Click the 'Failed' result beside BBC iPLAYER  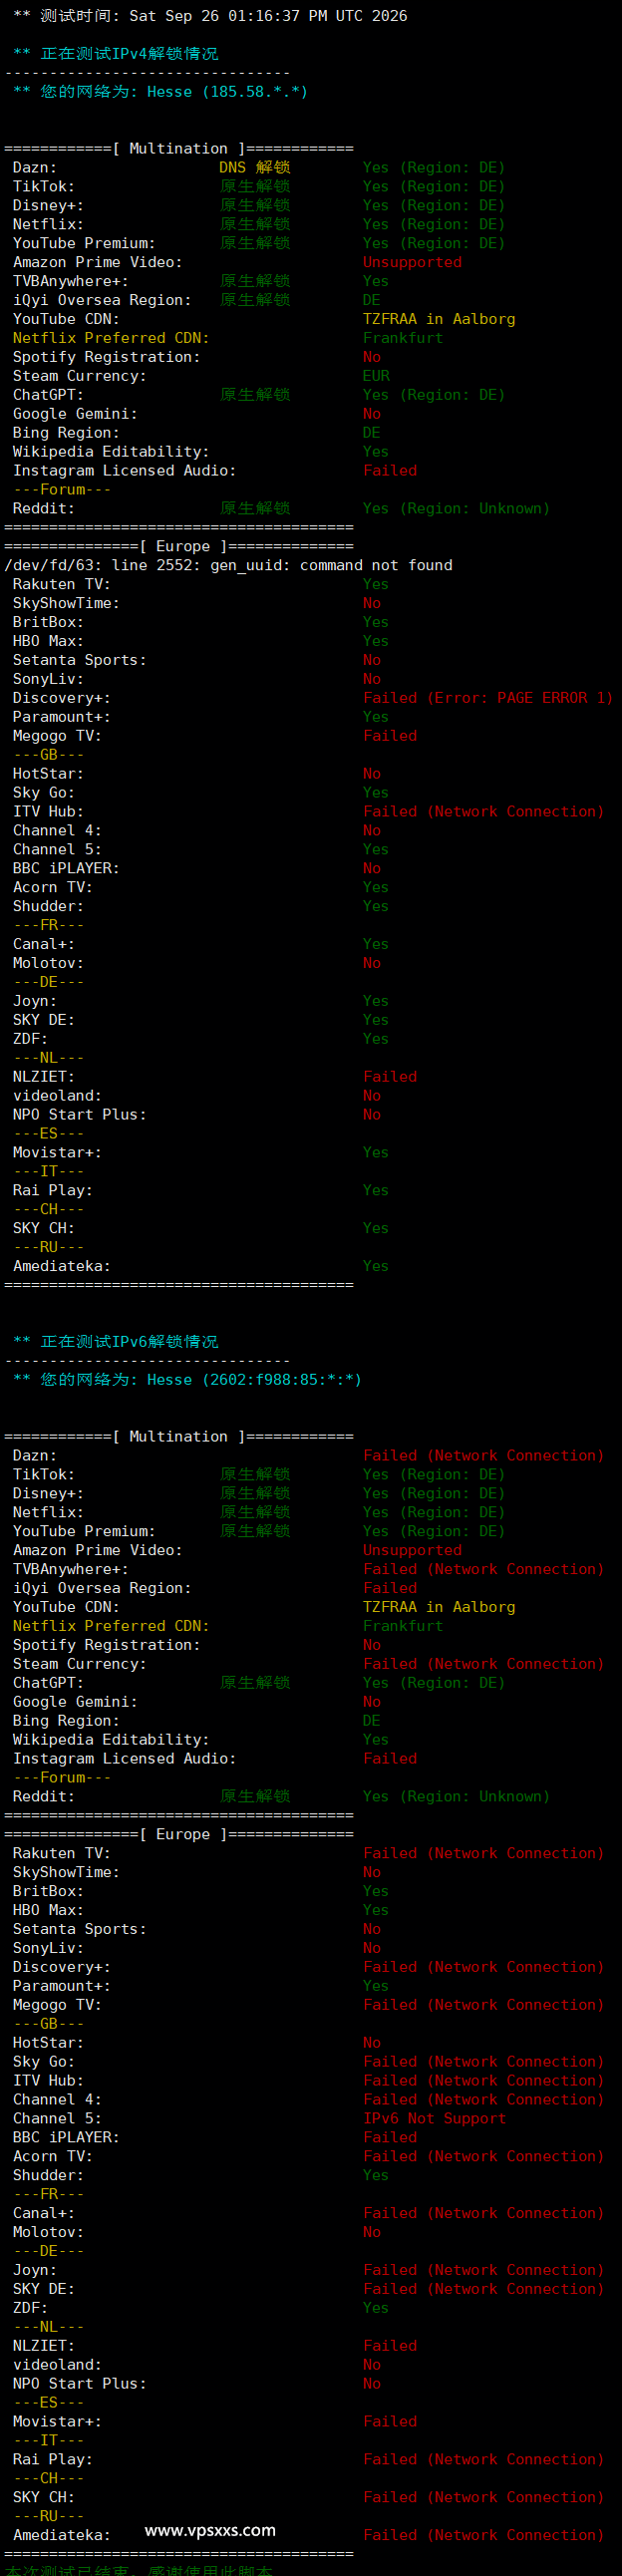coord(390,2138)
